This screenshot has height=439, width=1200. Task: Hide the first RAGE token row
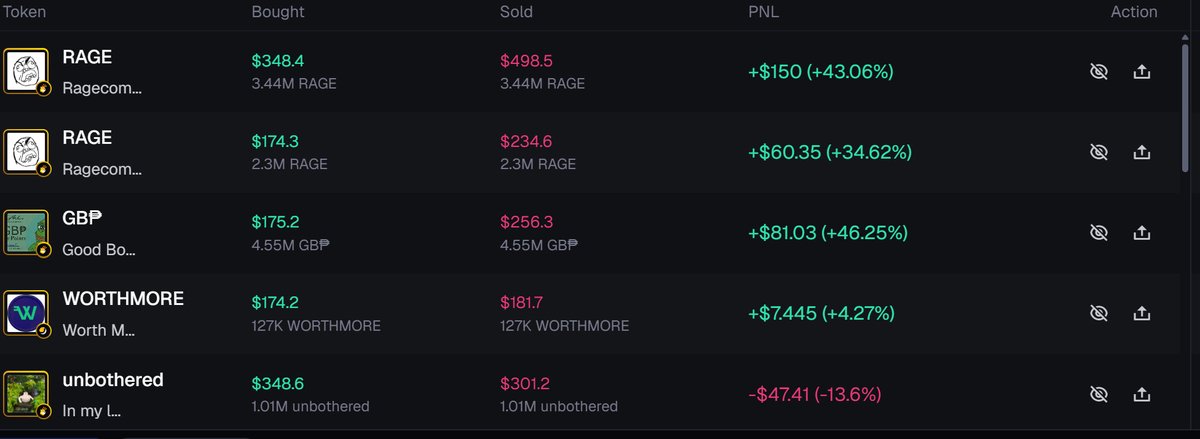(1099, 72)
